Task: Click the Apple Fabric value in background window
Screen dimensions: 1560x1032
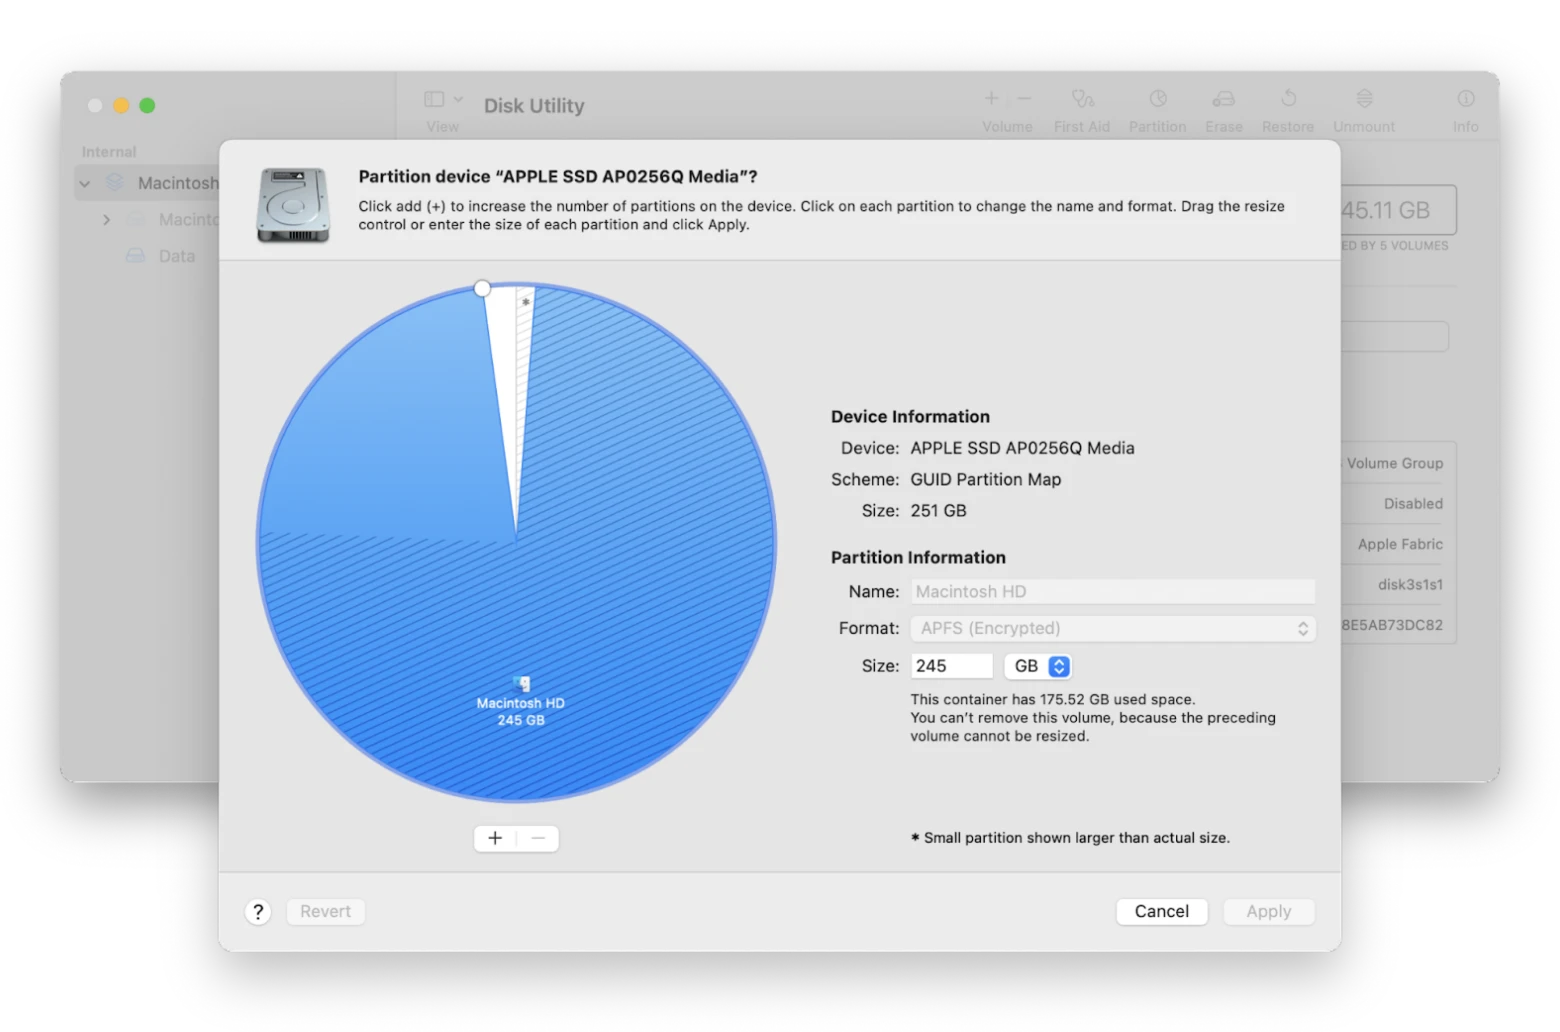Action: tap(1400, 544)
